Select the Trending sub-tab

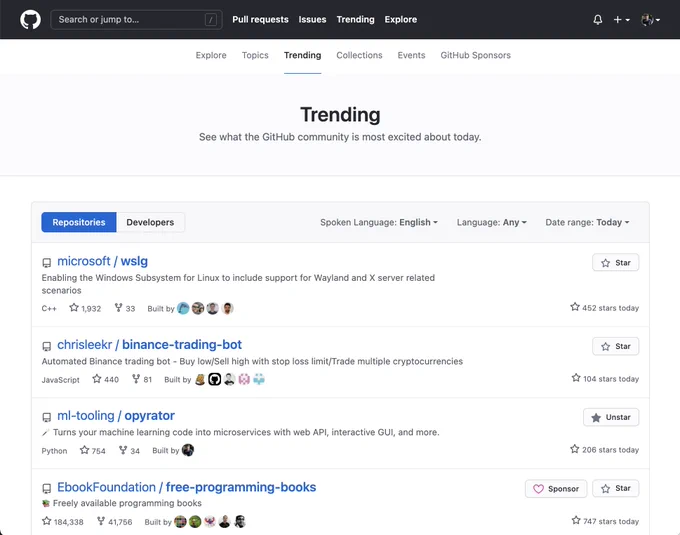(303, 55)
